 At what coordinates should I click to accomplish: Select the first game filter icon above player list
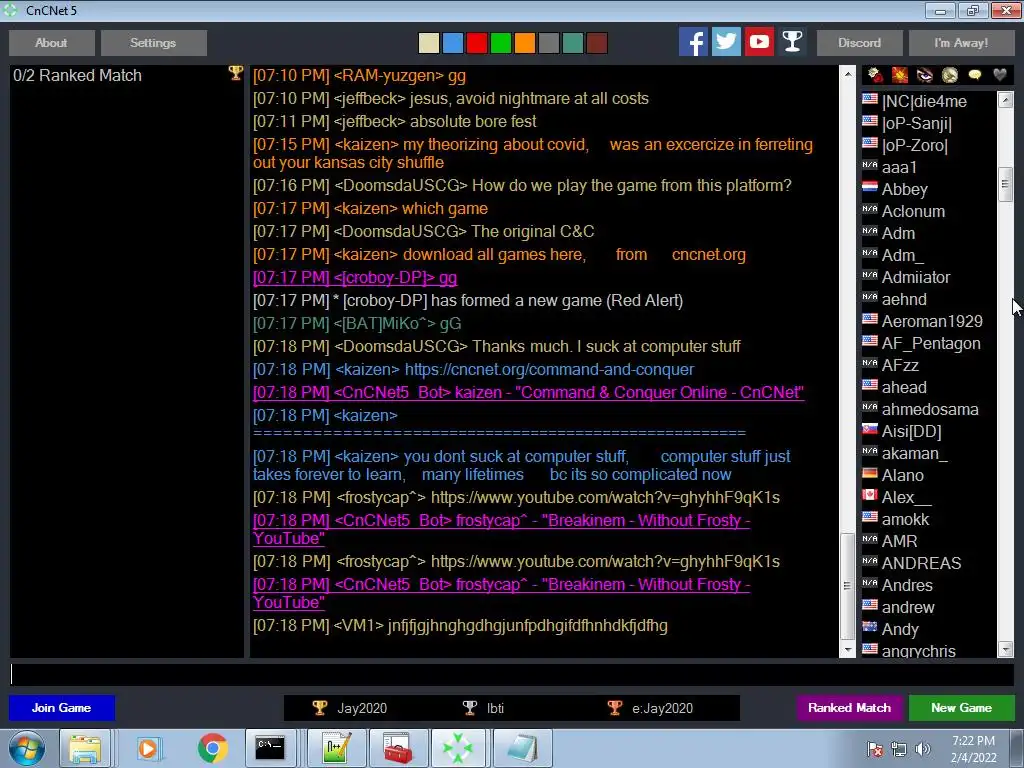[875, 75]
